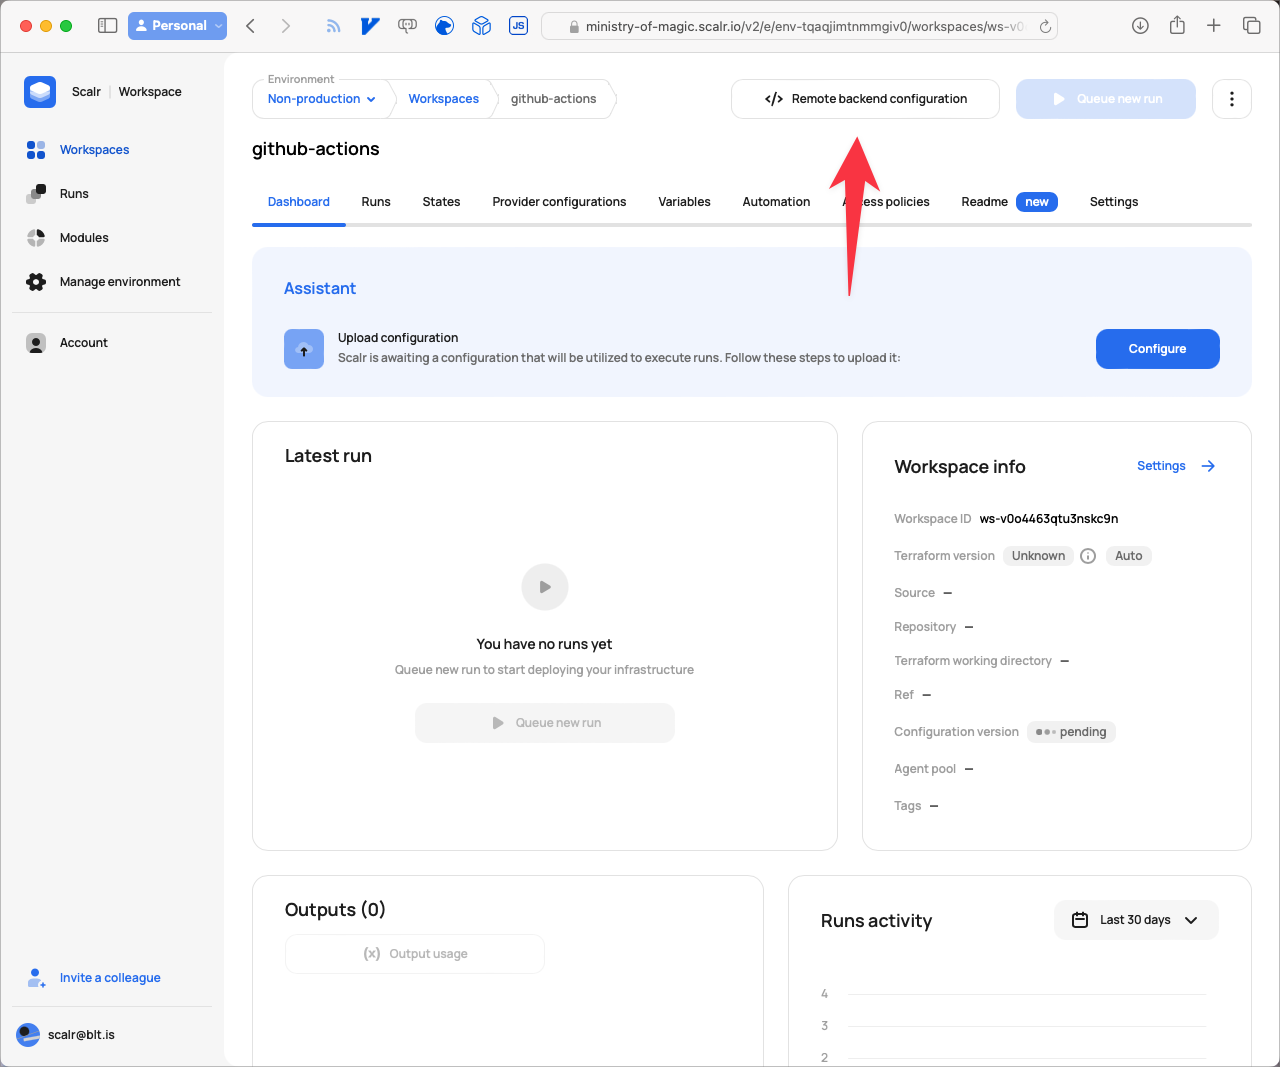1280x1067 pixels.
Task: Open Workspaces in the sidebar
Action: click(78, 150)
